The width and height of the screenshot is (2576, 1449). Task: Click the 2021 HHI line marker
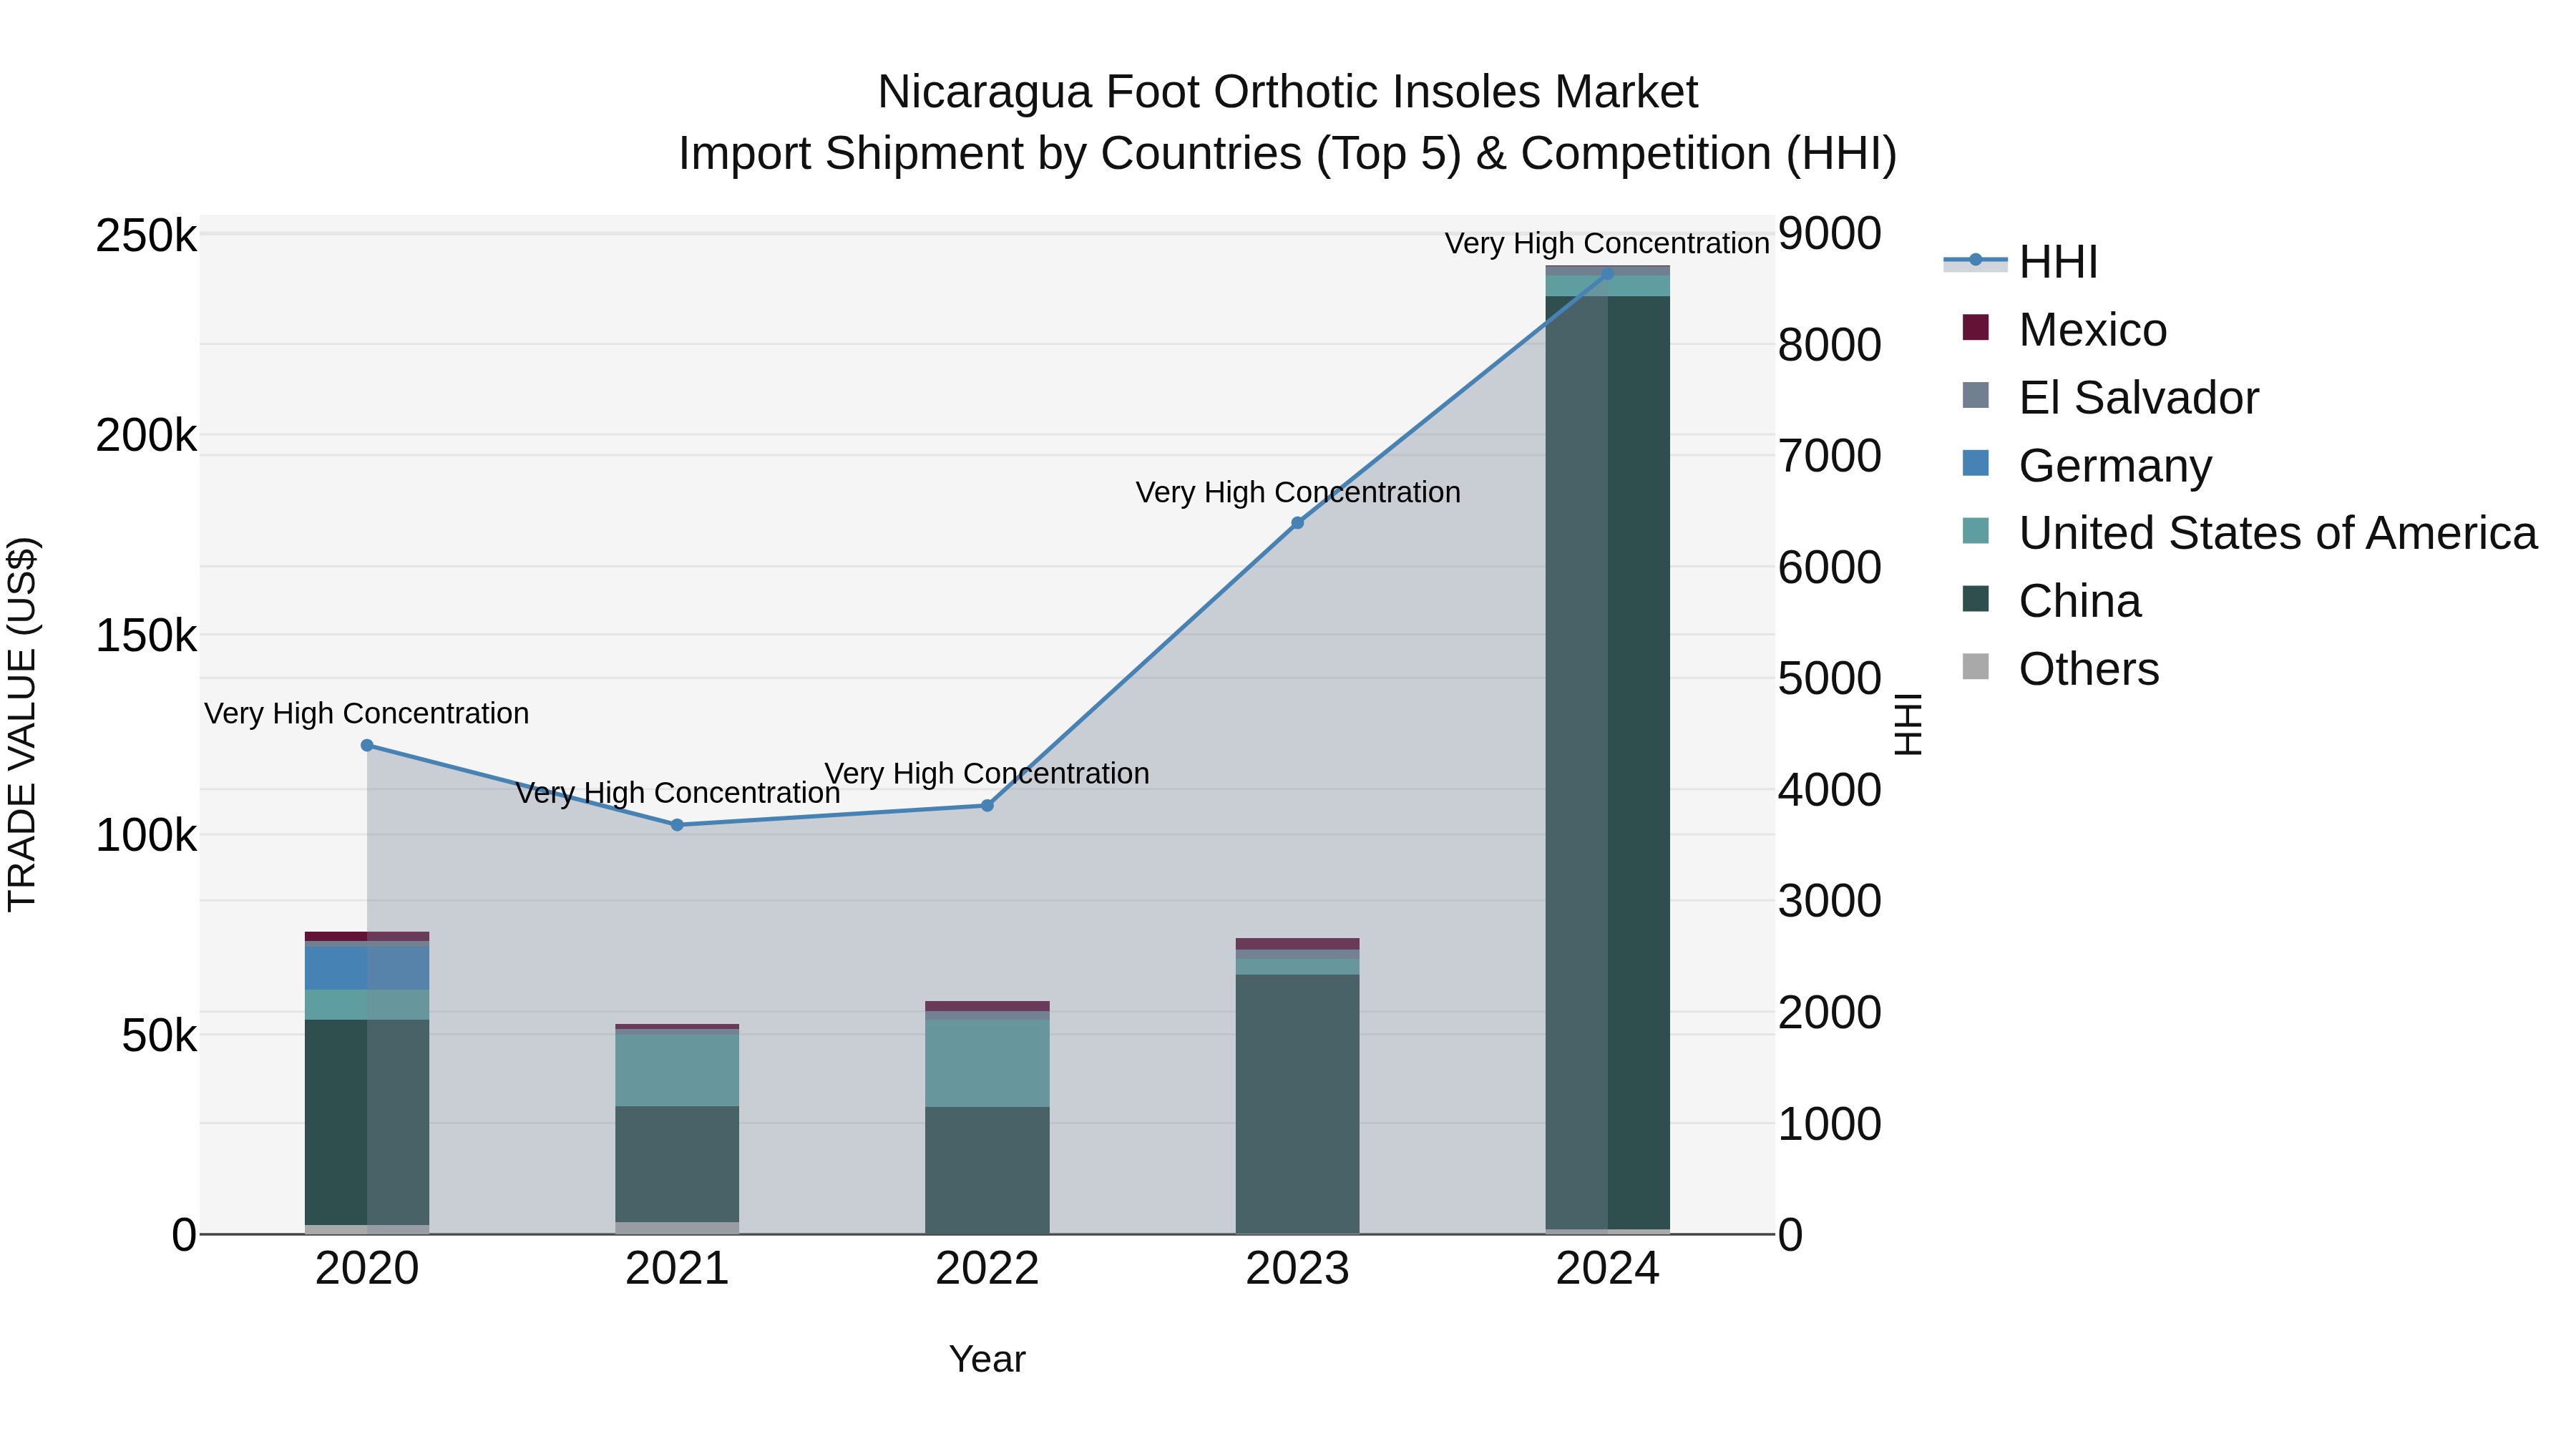(x=677, y=825)
